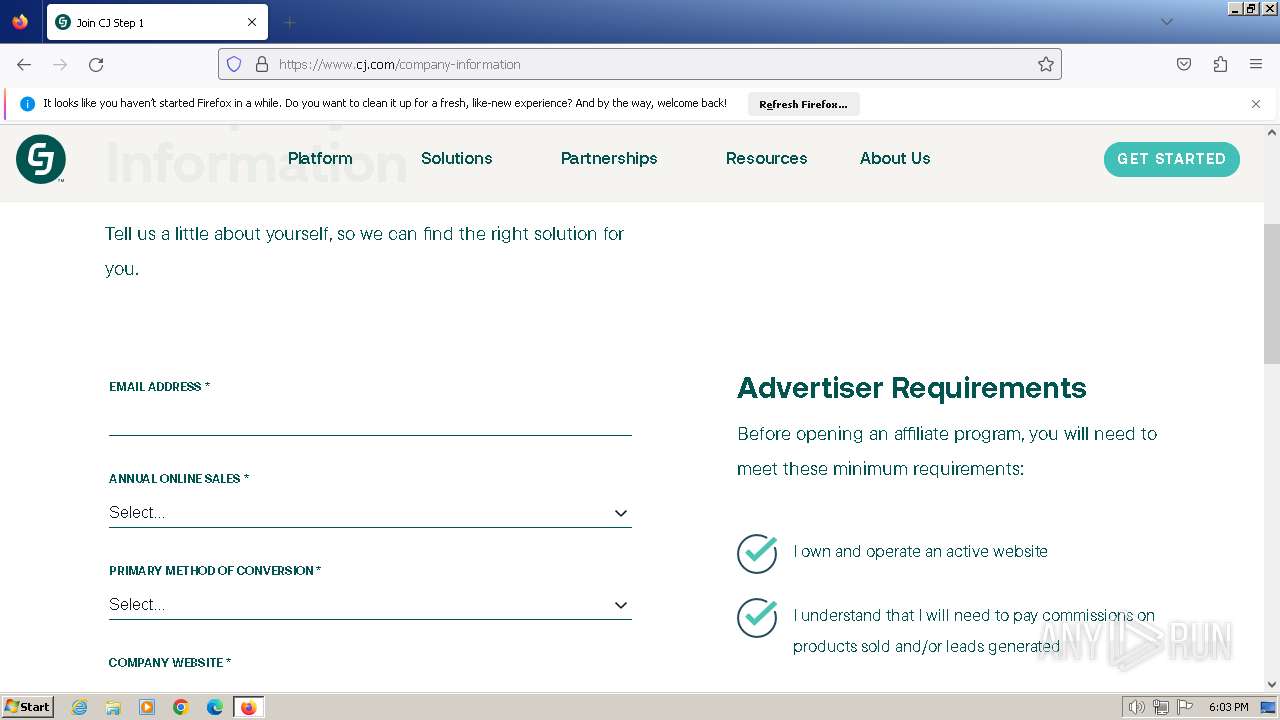
Task: Reload the page with refresh icon
Action: coord(96,64)
